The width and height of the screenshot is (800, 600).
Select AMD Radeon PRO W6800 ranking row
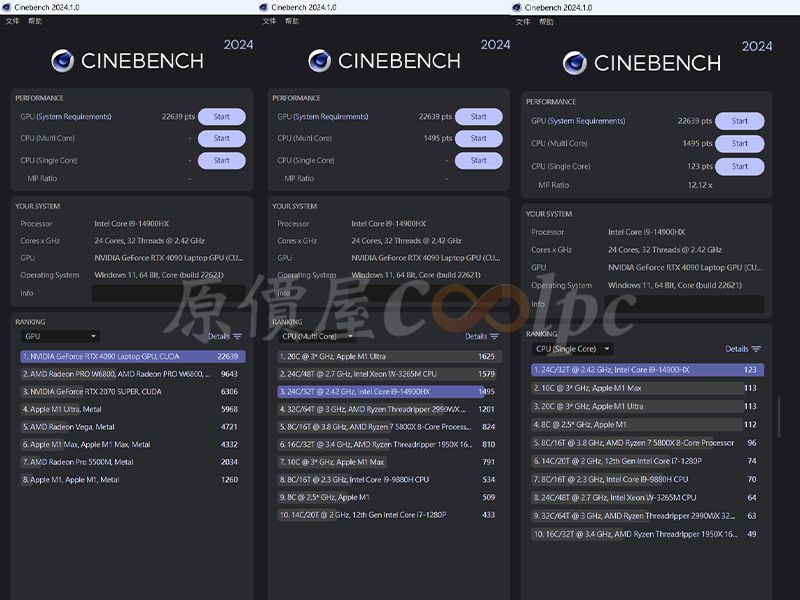pos(133,374)
